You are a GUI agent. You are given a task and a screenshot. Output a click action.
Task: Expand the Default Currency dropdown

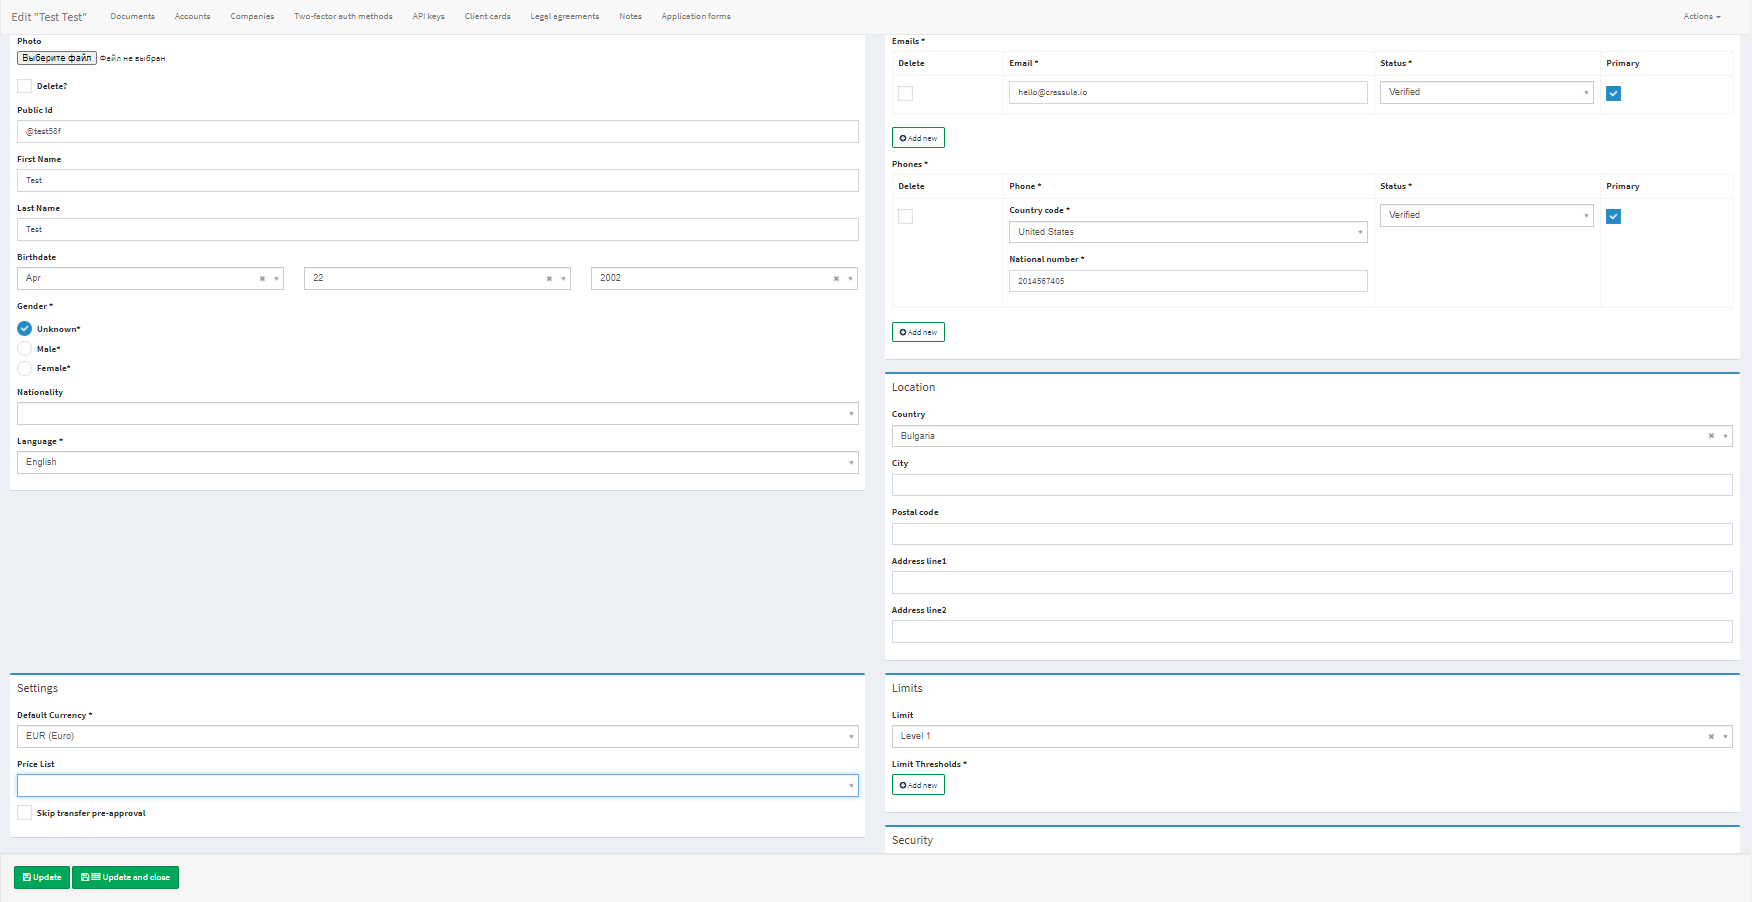coord(437,737)
